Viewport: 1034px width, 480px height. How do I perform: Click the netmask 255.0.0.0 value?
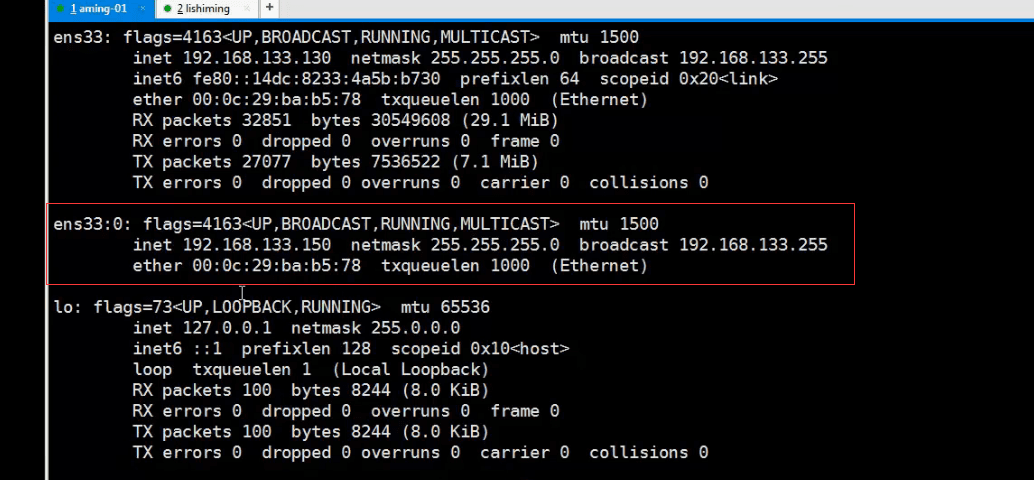[x=415, y=328]
